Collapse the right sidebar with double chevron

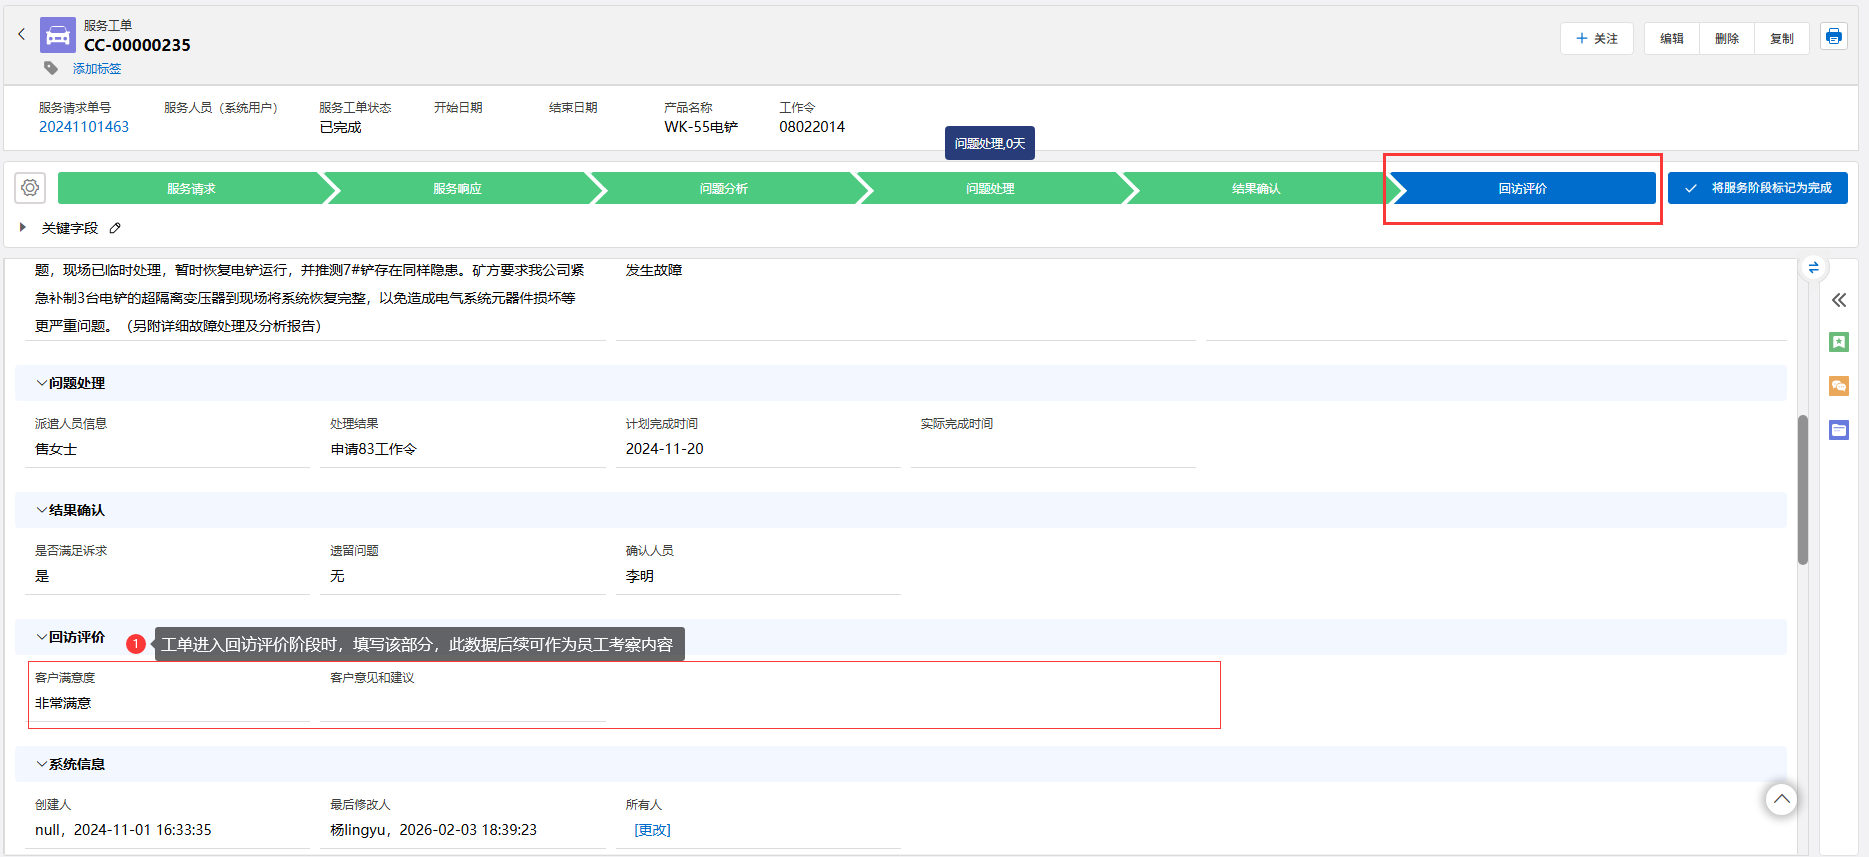[x=1838, y=300]
